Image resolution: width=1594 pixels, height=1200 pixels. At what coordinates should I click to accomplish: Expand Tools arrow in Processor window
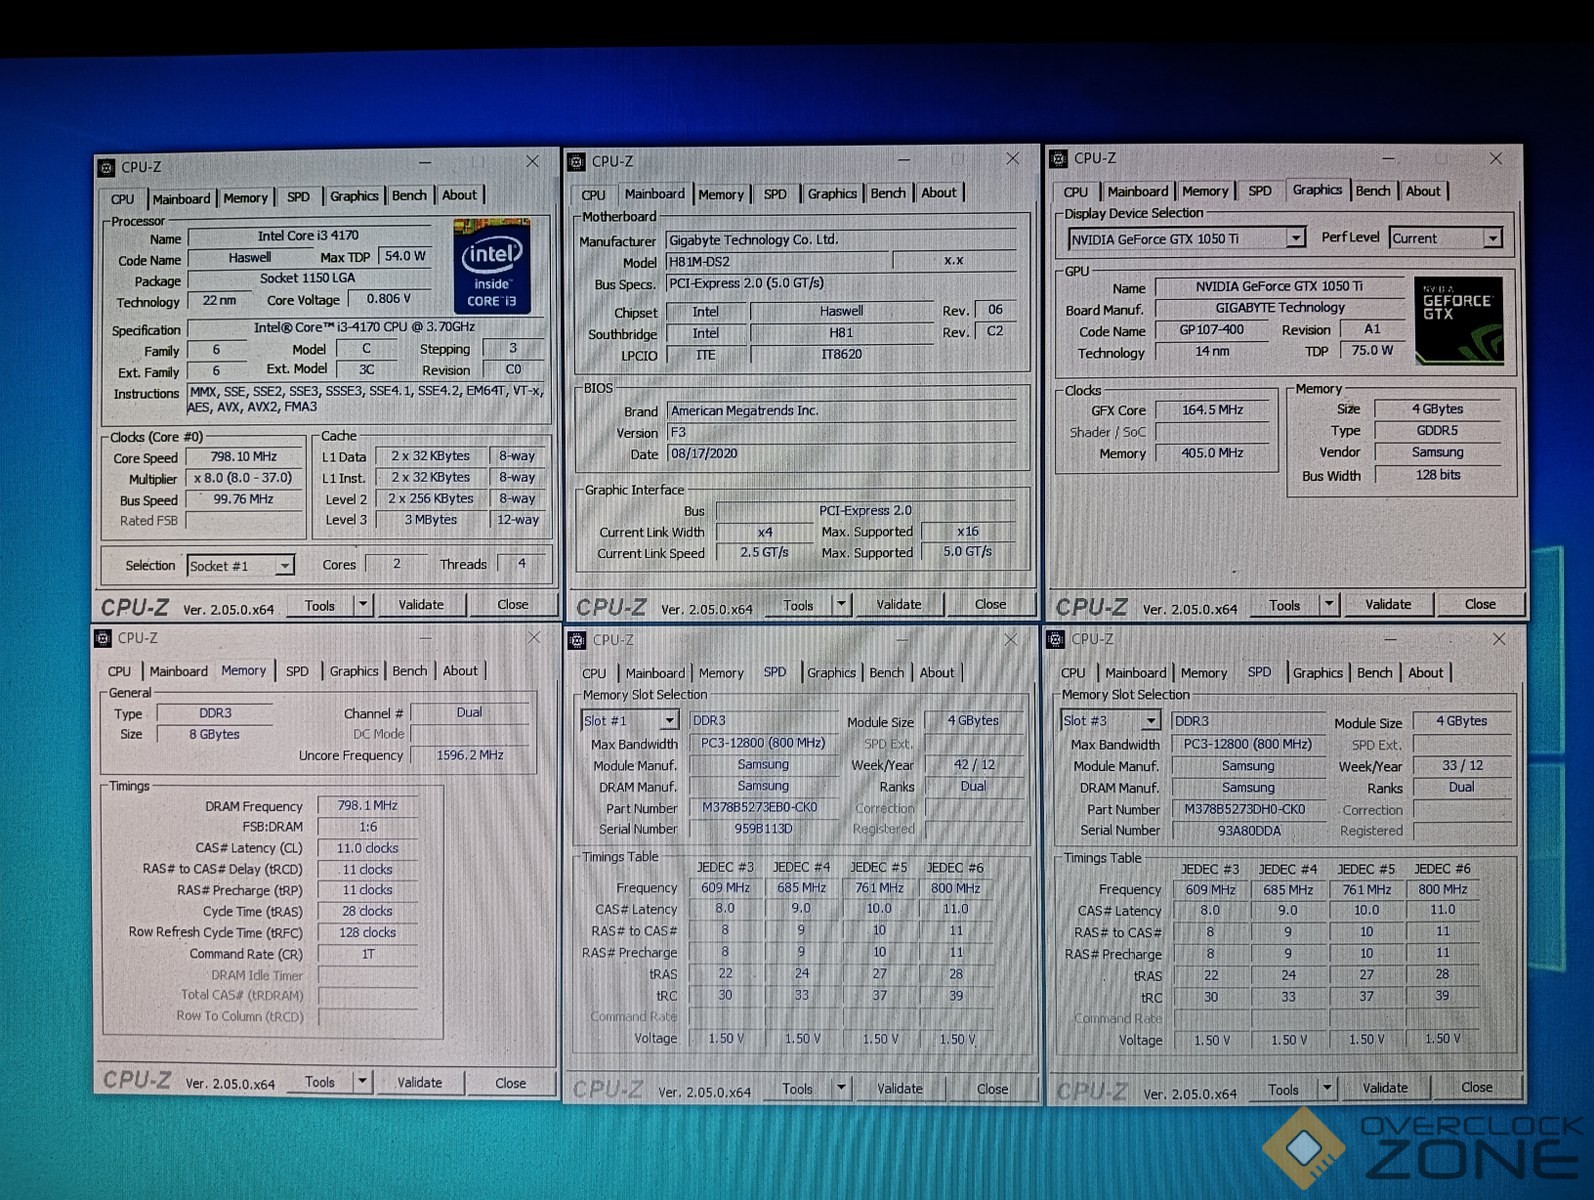(363, 605)
